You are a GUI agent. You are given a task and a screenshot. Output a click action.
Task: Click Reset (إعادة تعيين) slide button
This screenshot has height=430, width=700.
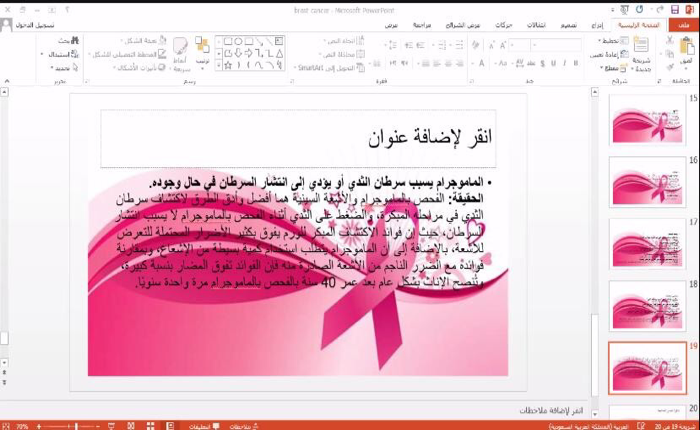coord(608,54)
